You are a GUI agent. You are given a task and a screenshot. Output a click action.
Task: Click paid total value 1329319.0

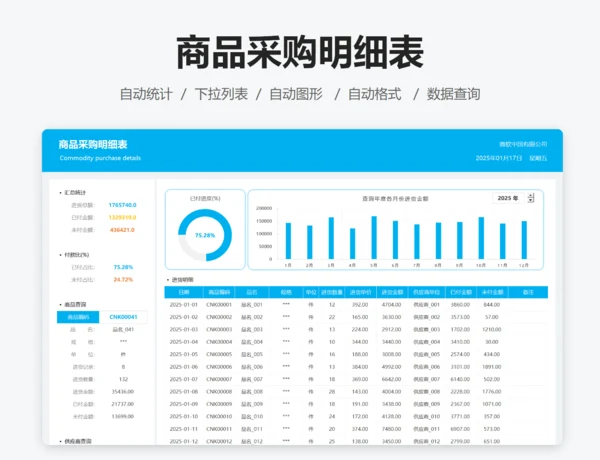coord(122,217)
